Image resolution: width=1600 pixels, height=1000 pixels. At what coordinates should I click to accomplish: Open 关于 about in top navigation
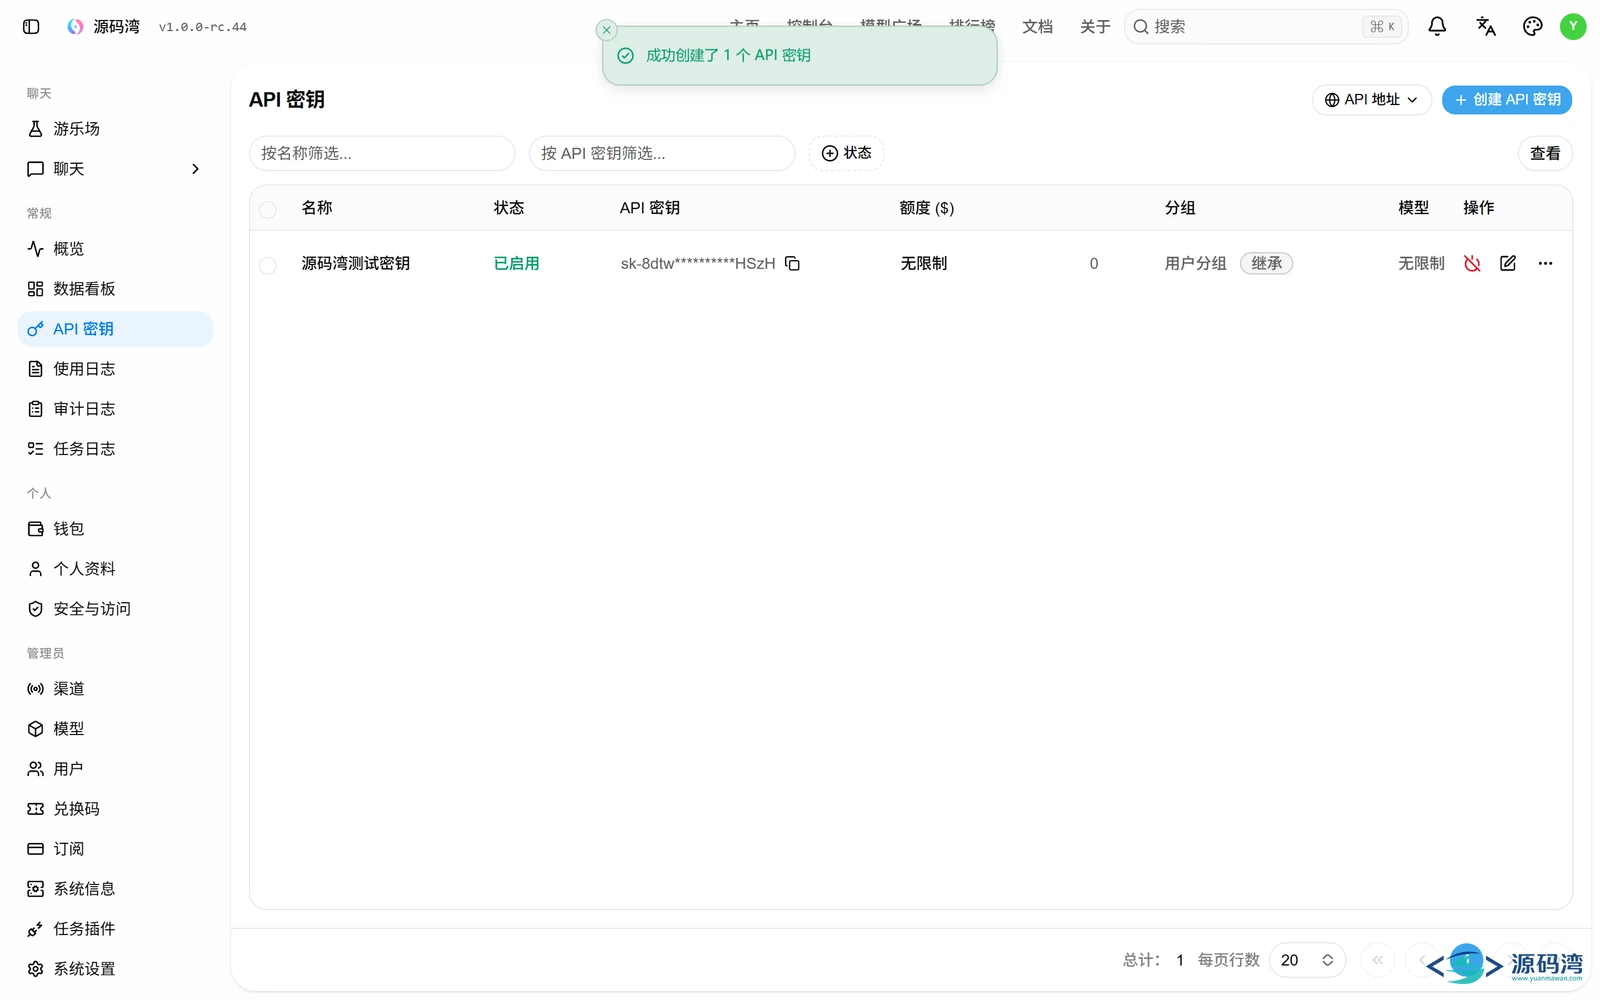1095,27
